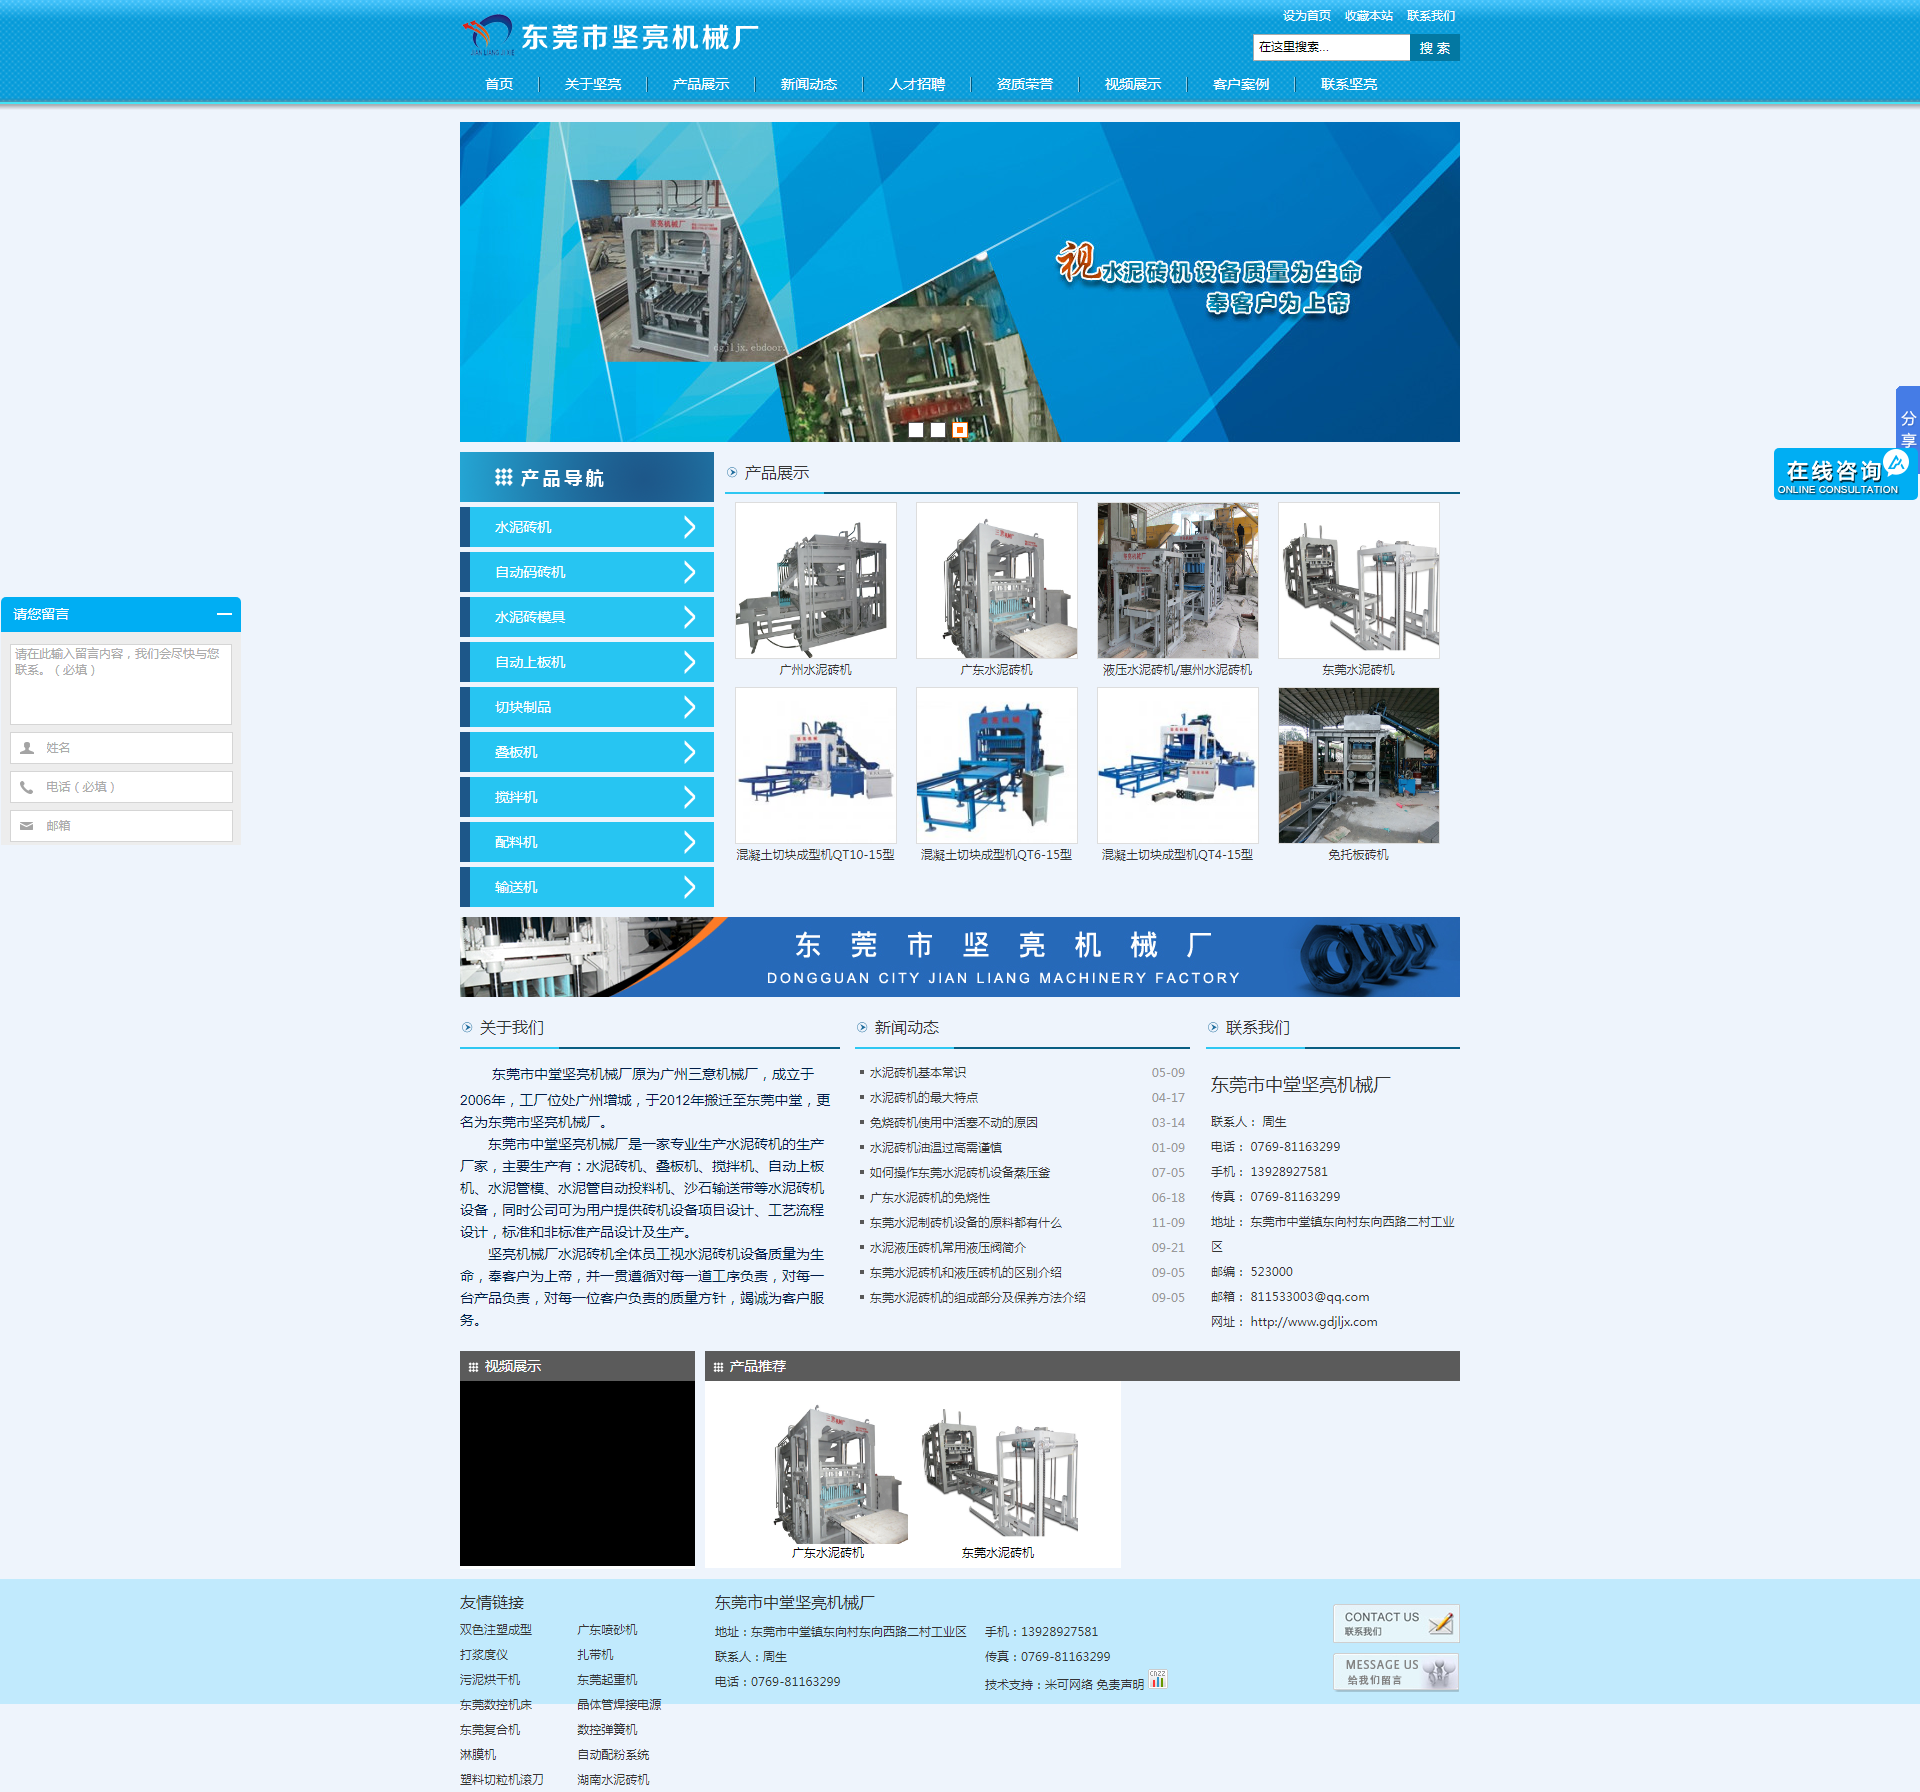Screen dimensions: 1920x1792
Task: Open the 在线咨询 online consultation widget
Action: tap(1836, 475)
